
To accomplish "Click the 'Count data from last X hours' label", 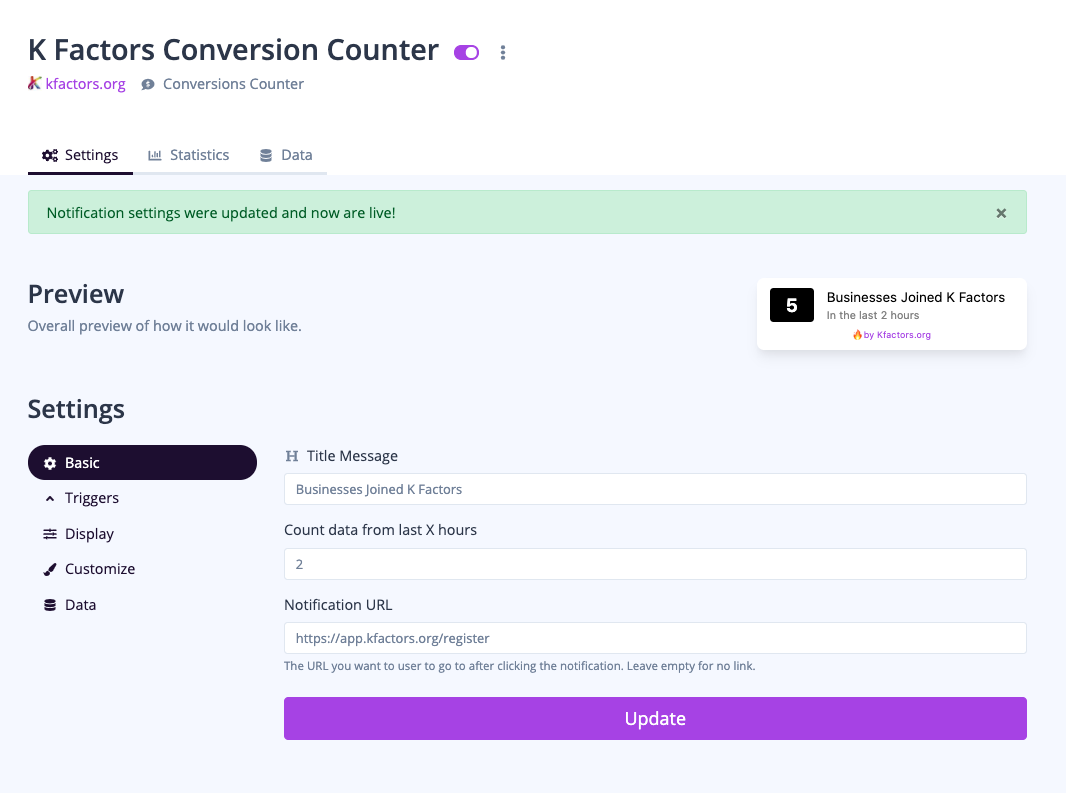I will click(381, 530).
